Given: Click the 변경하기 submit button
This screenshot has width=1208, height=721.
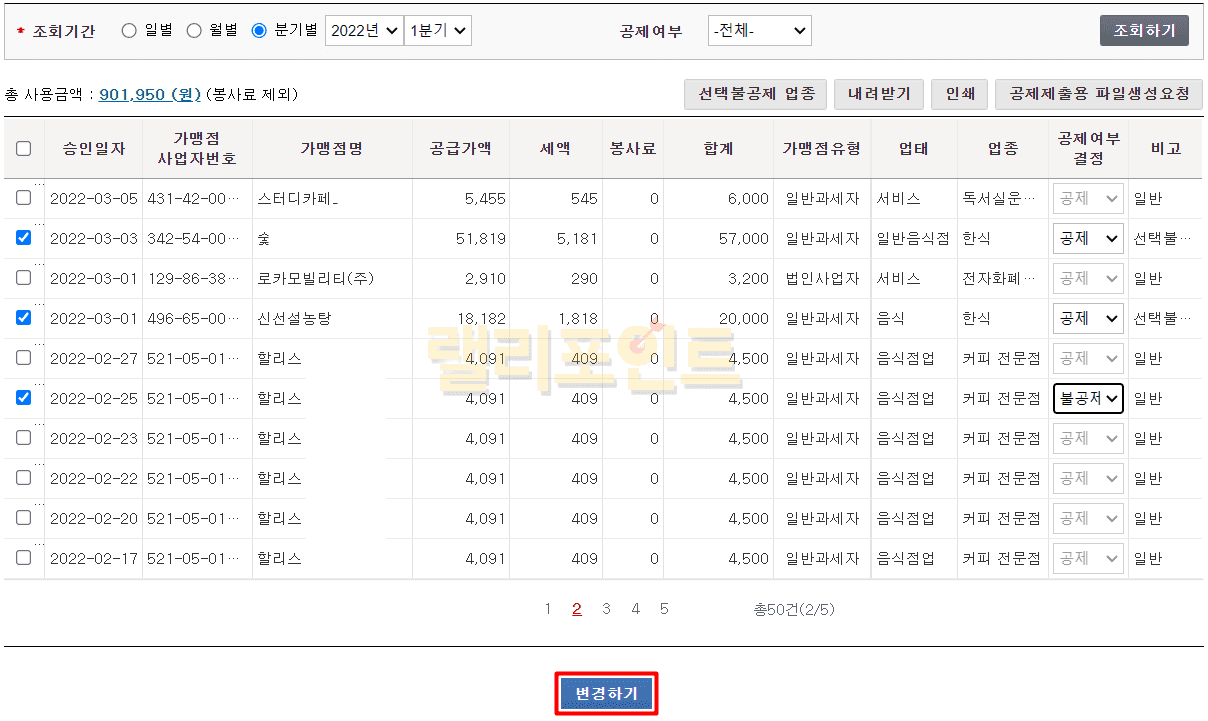Looking at the screenshot, I should pyautogui.click(x=606, y=694).
